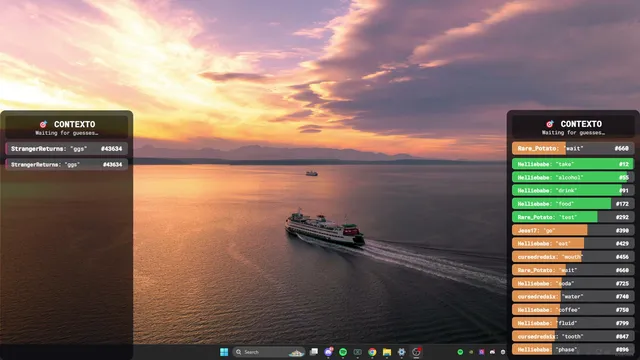Click the purple system tray icon

click(x=482, y=352)
